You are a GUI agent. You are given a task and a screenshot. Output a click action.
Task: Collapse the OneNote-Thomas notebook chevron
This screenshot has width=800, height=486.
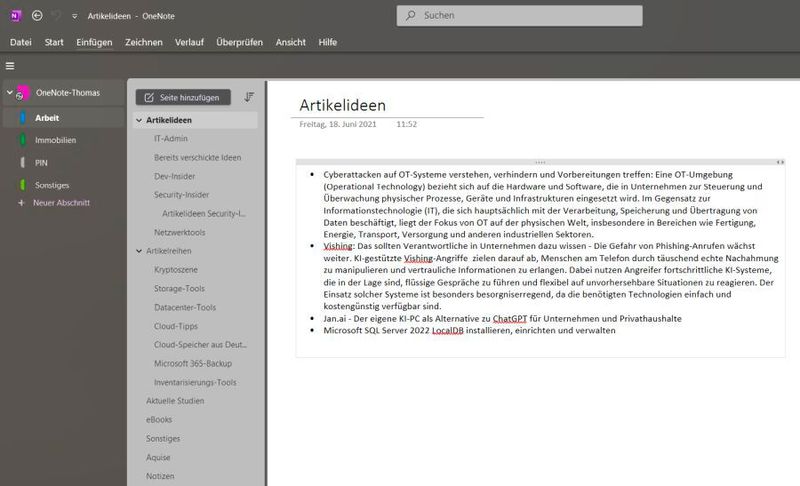[9, 92]
